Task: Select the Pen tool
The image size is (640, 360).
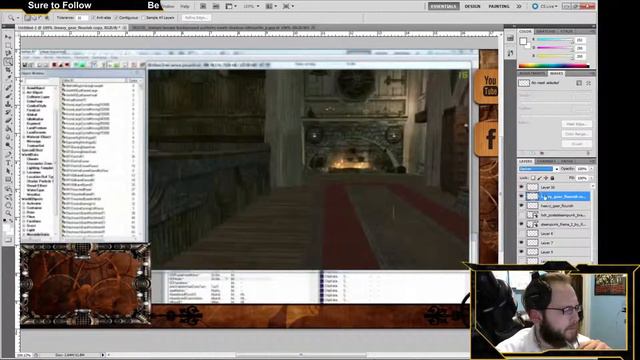Action: (8, 154)
